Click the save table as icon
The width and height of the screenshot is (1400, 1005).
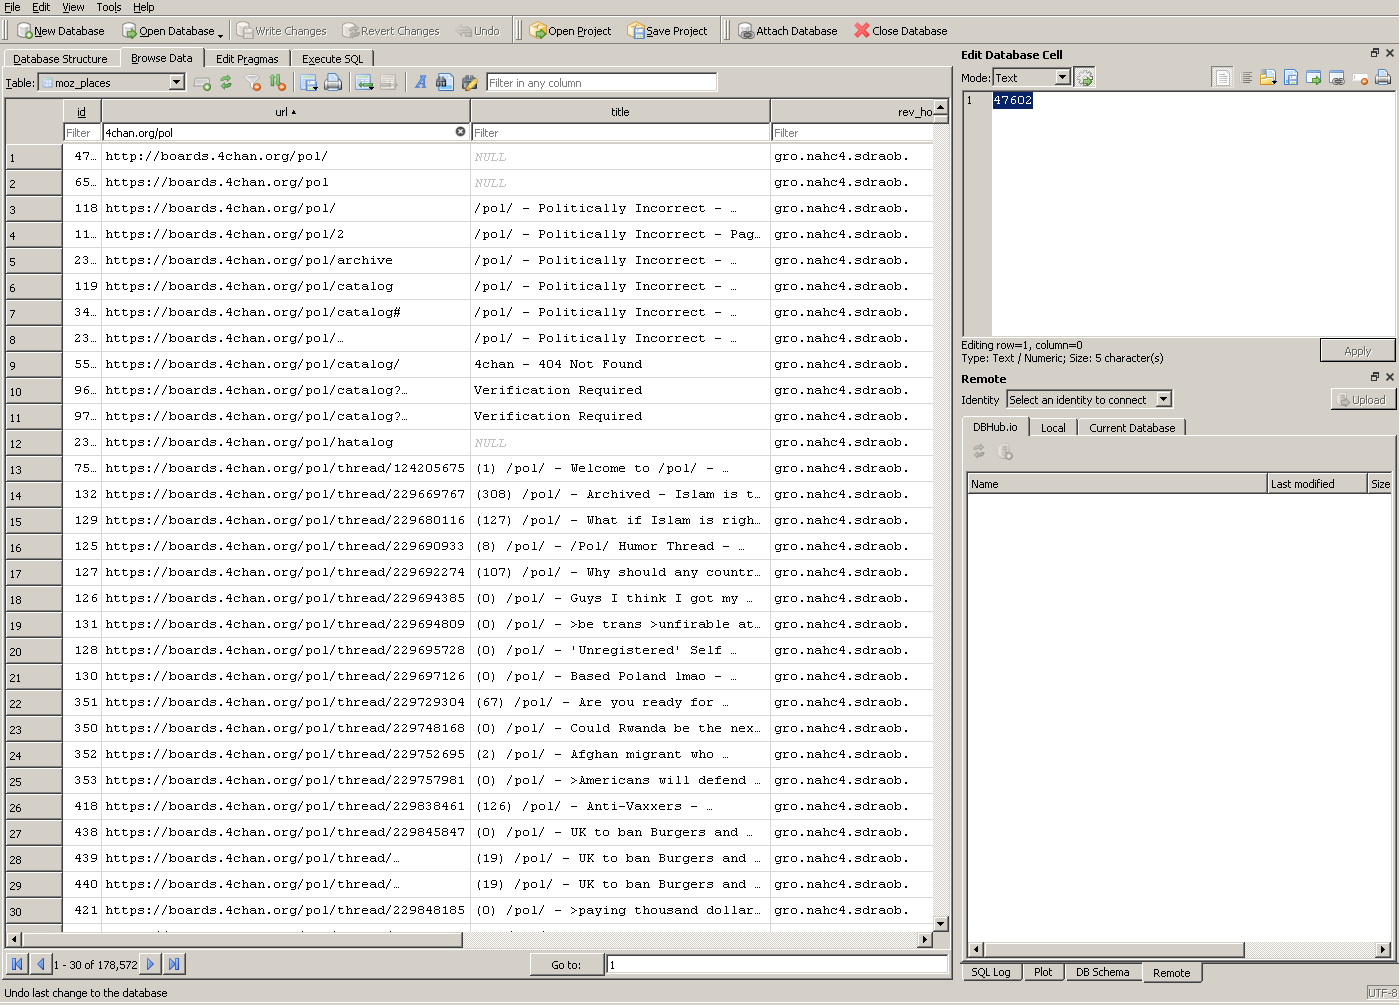coord(309,83)
